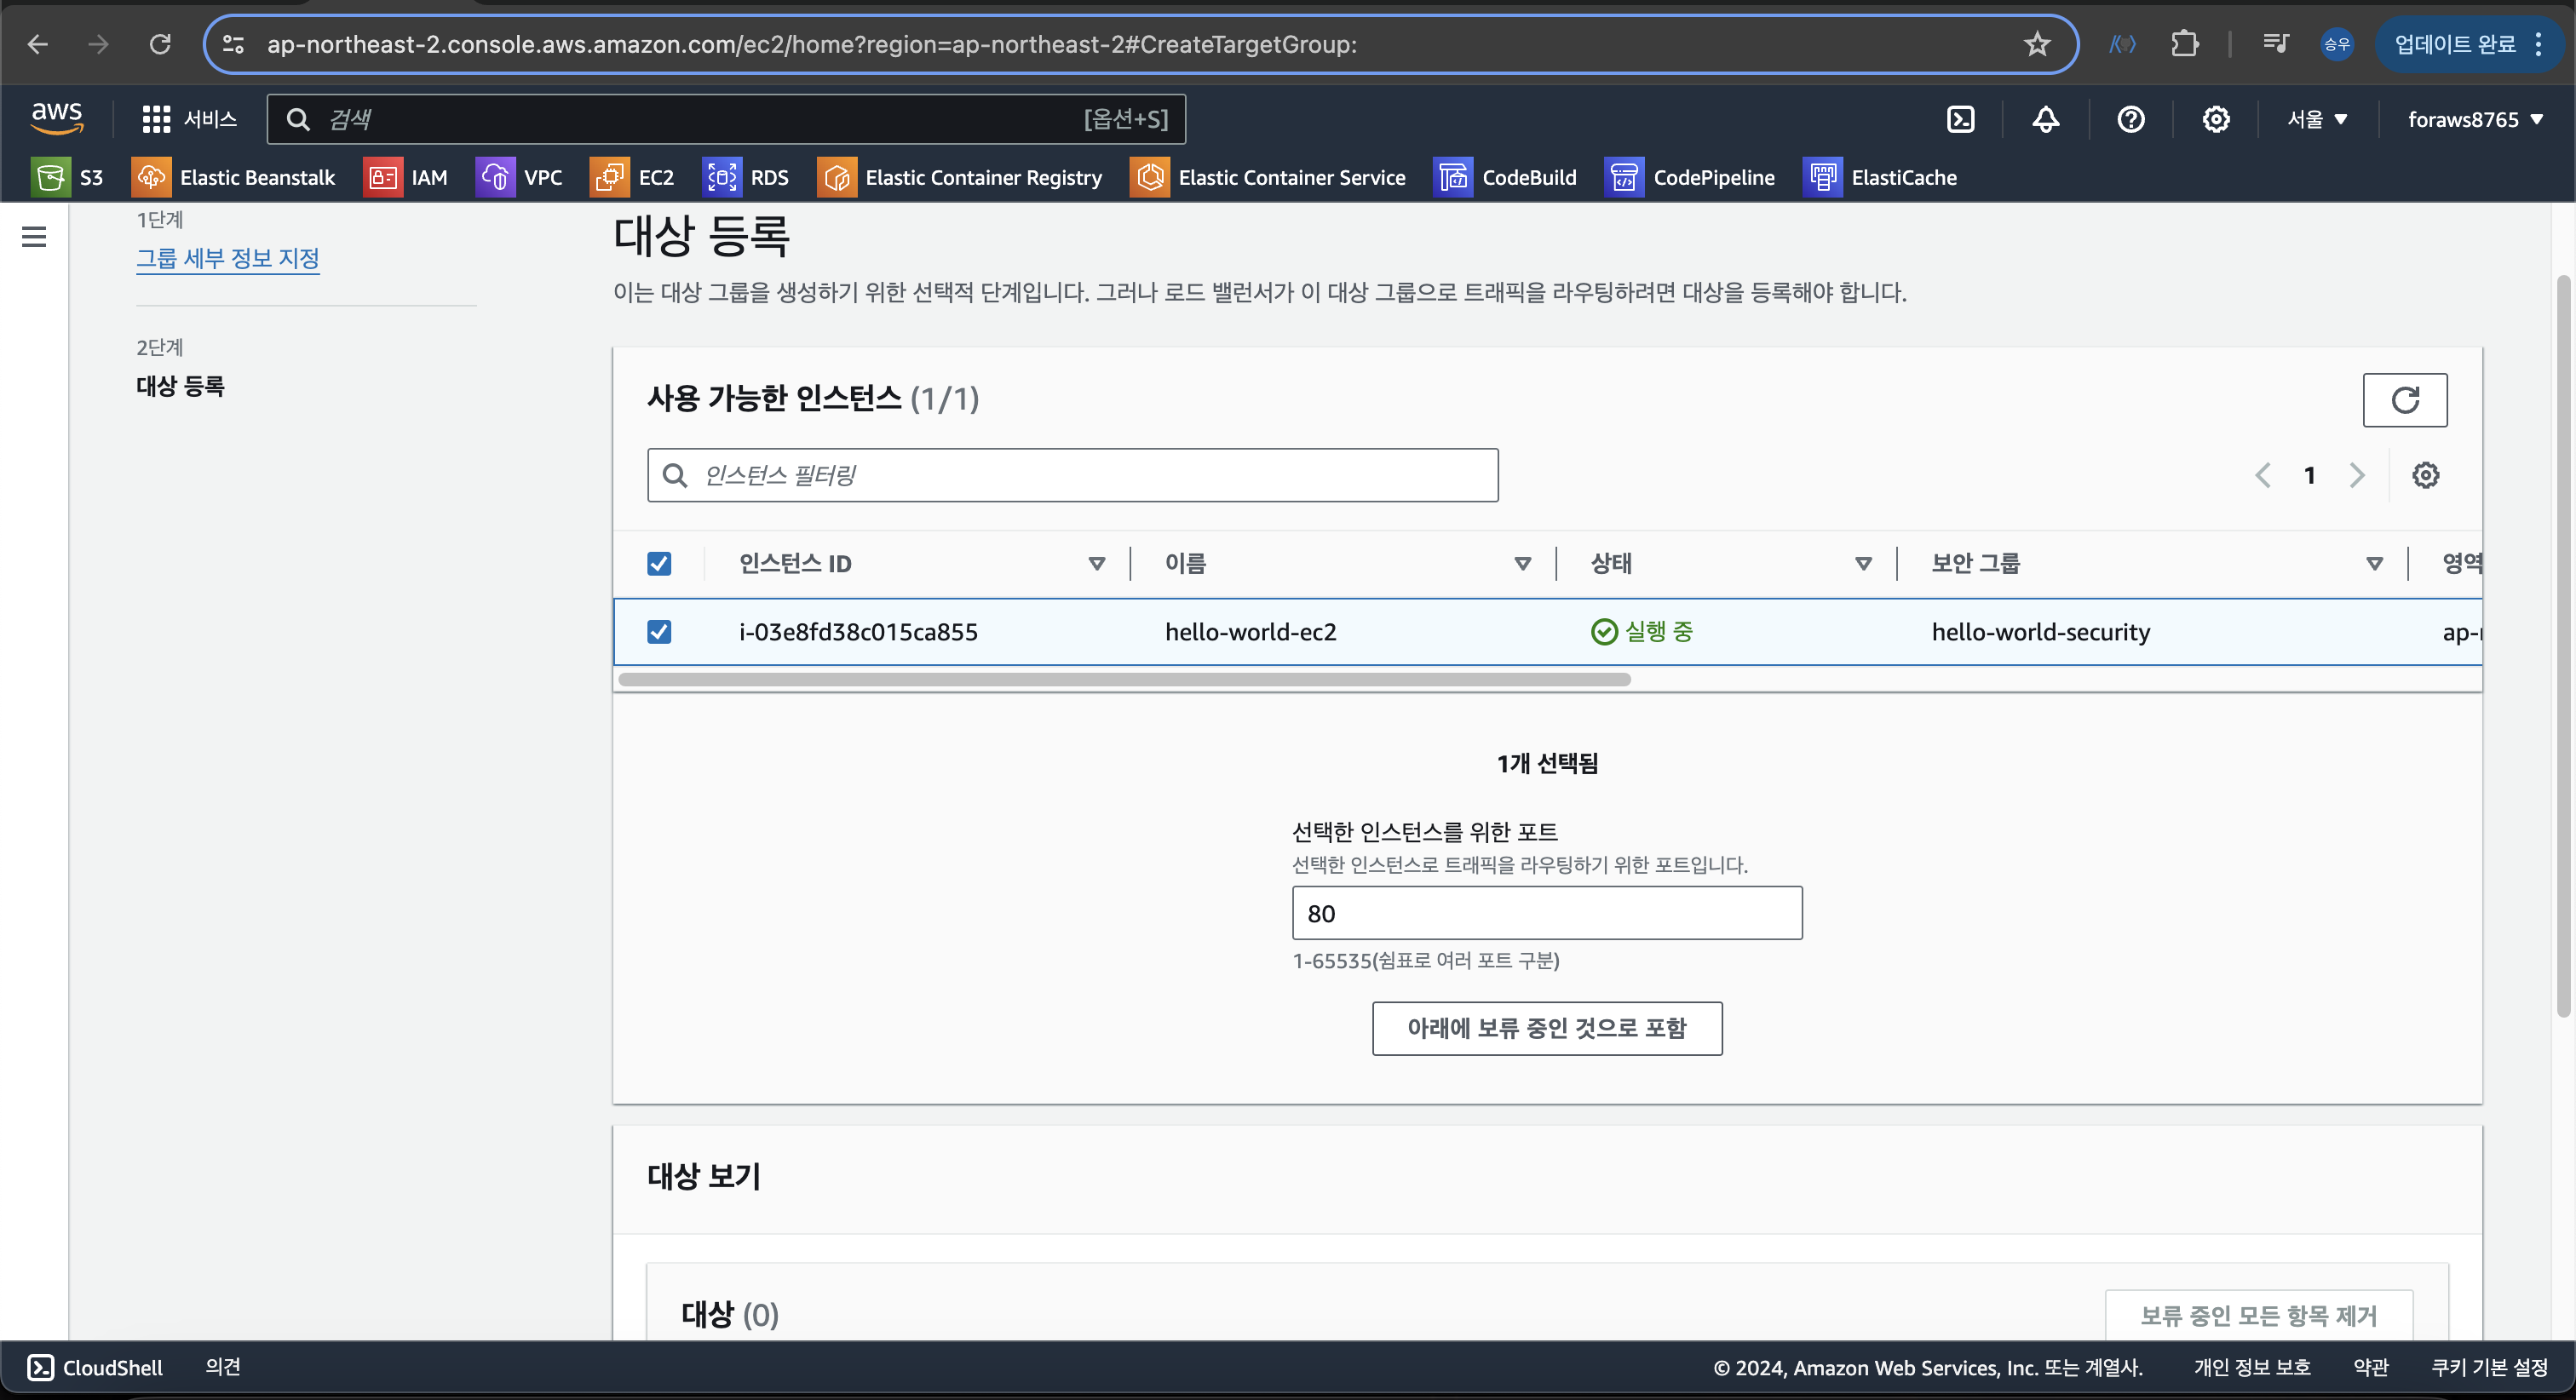Image resolution: width=2576 pixels, height=1400 pixels.
Task: Uncheck the select-all instances checkbox
Action: (x=659, y=563)
